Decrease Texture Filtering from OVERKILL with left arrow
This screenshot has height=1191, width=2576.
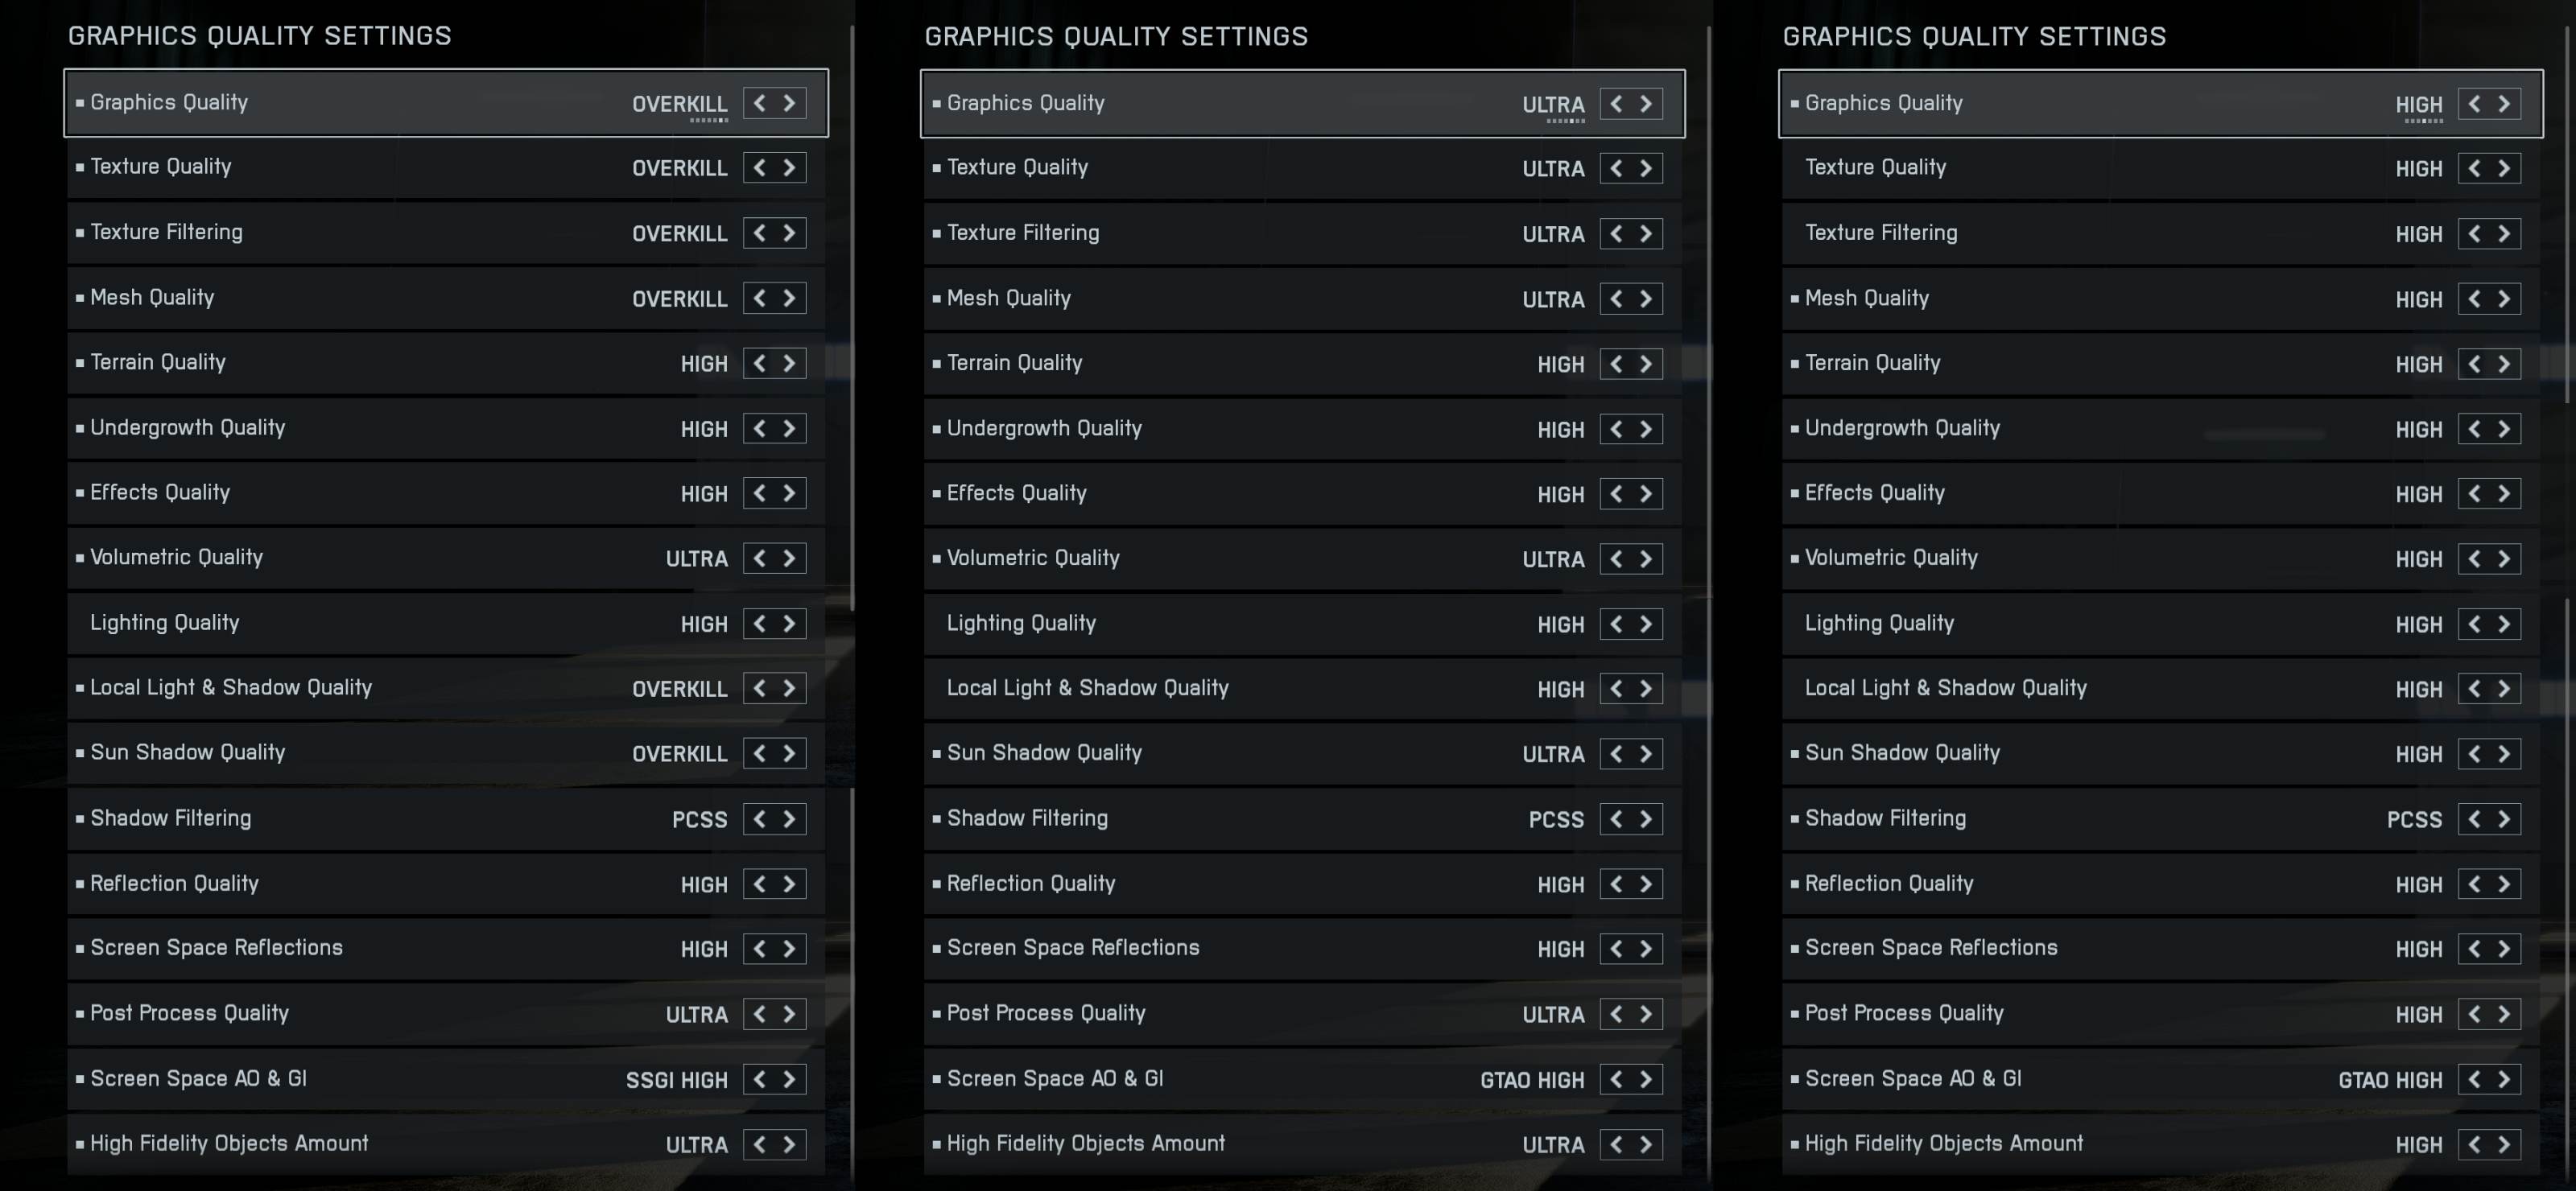[760, 233]
